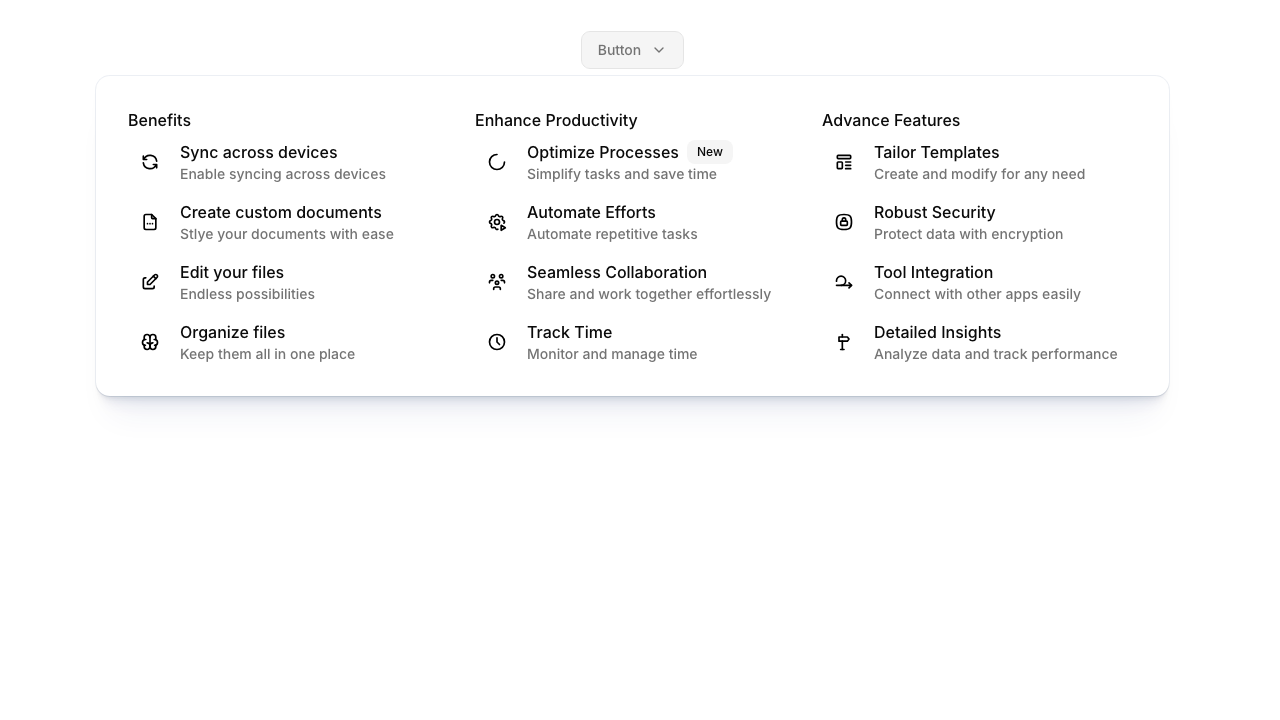
Task: Click the template layout icon
Action: [844, 162]
